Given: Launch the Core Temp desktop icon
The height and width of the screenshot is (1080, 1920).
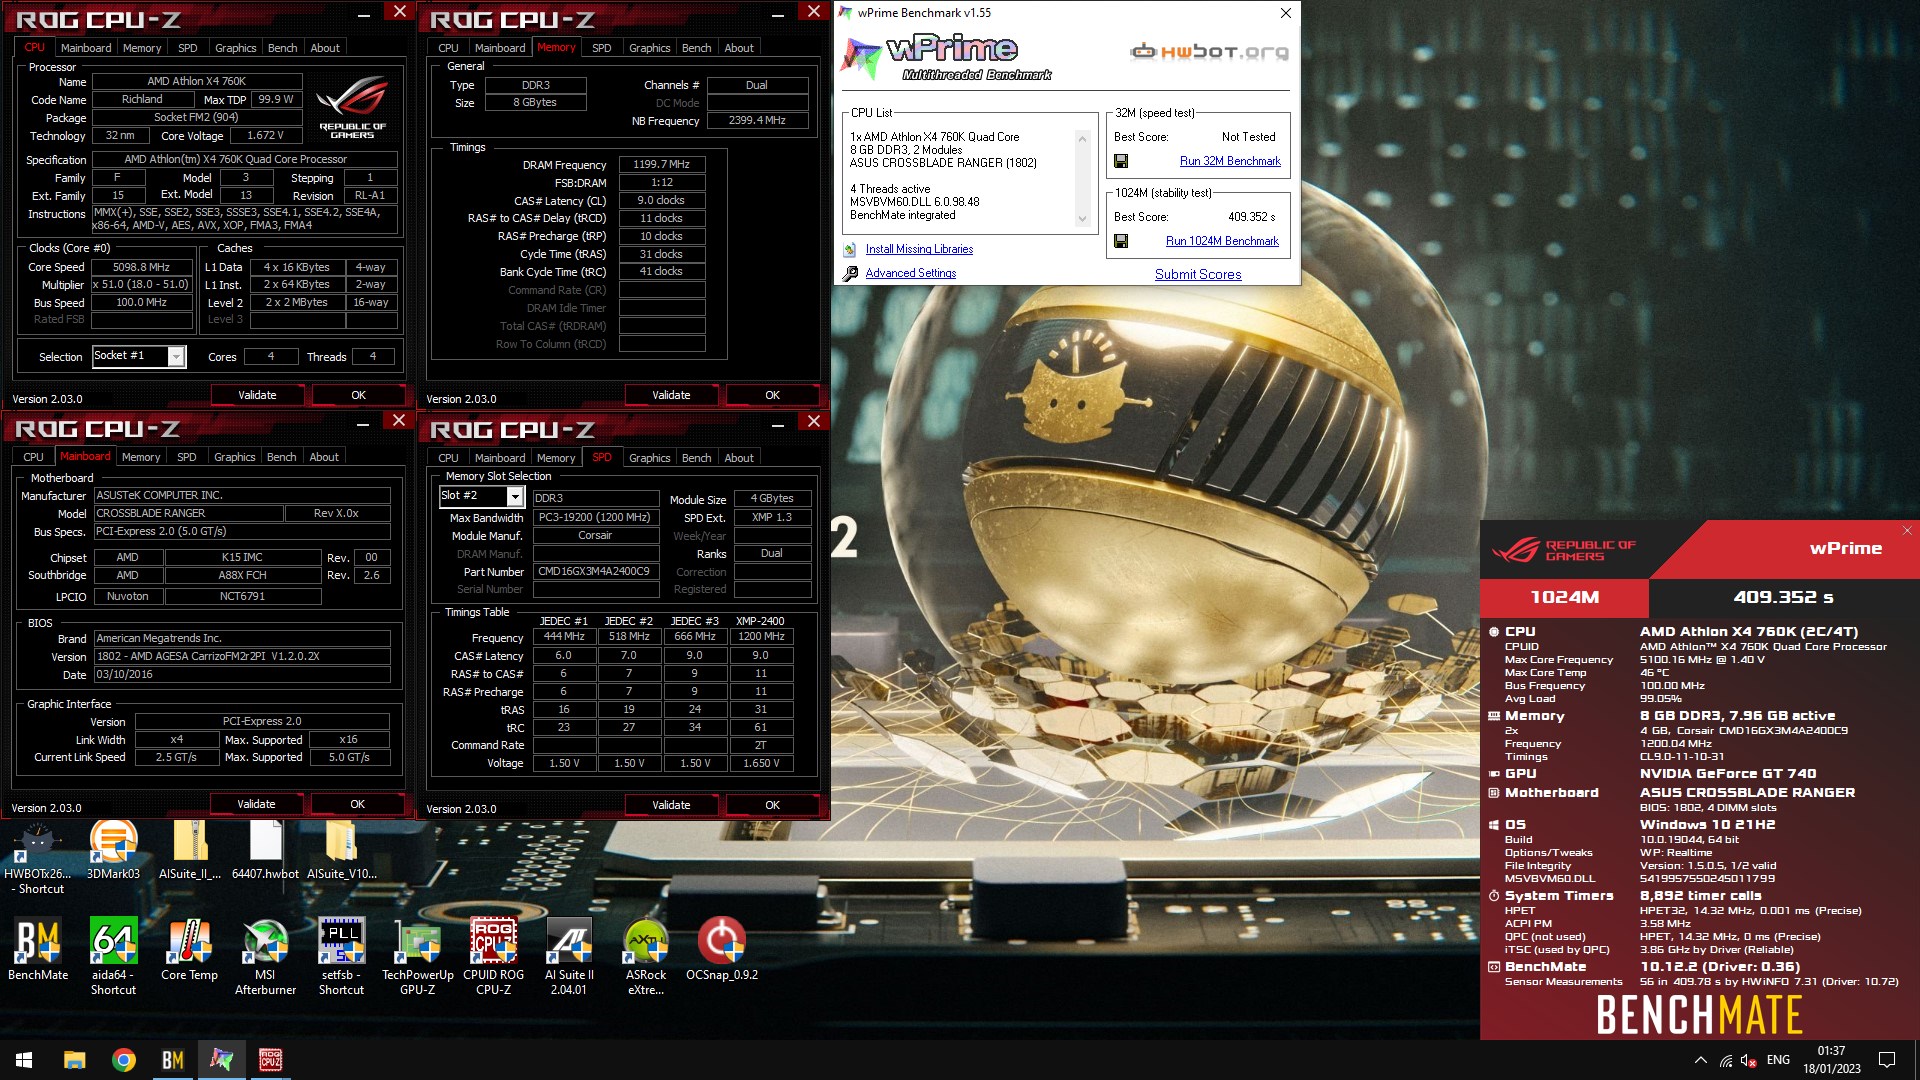Looking at the screenshot, I should click(x=189, y=950).
